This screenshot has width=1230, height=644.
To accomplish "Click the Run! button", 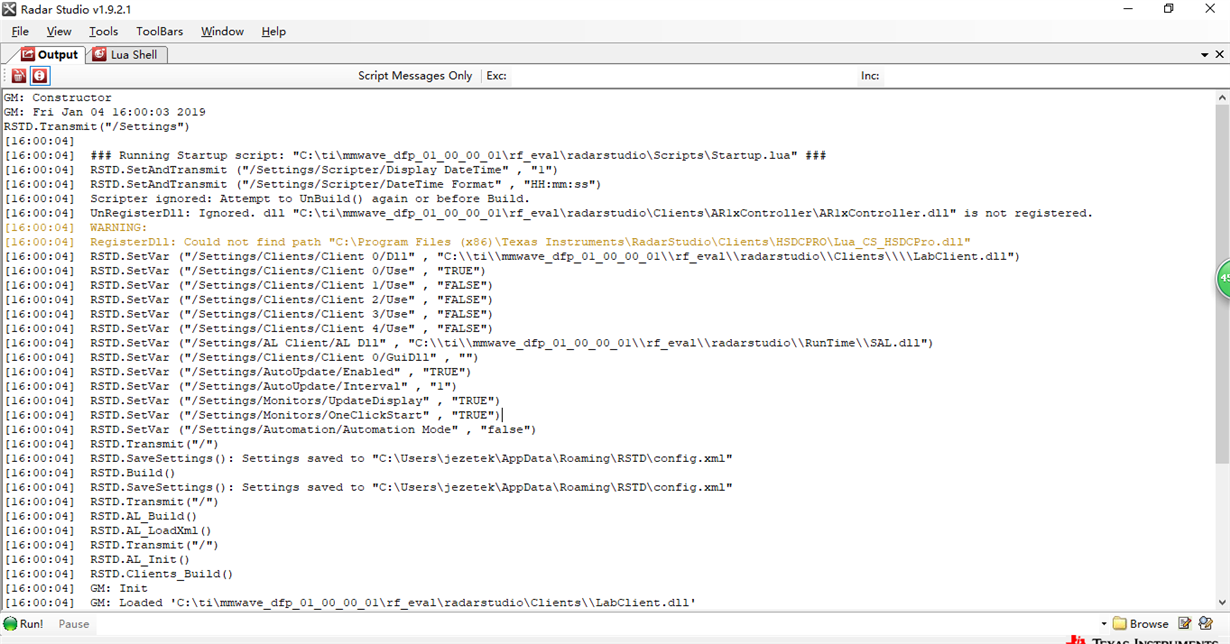I will 23,624.
